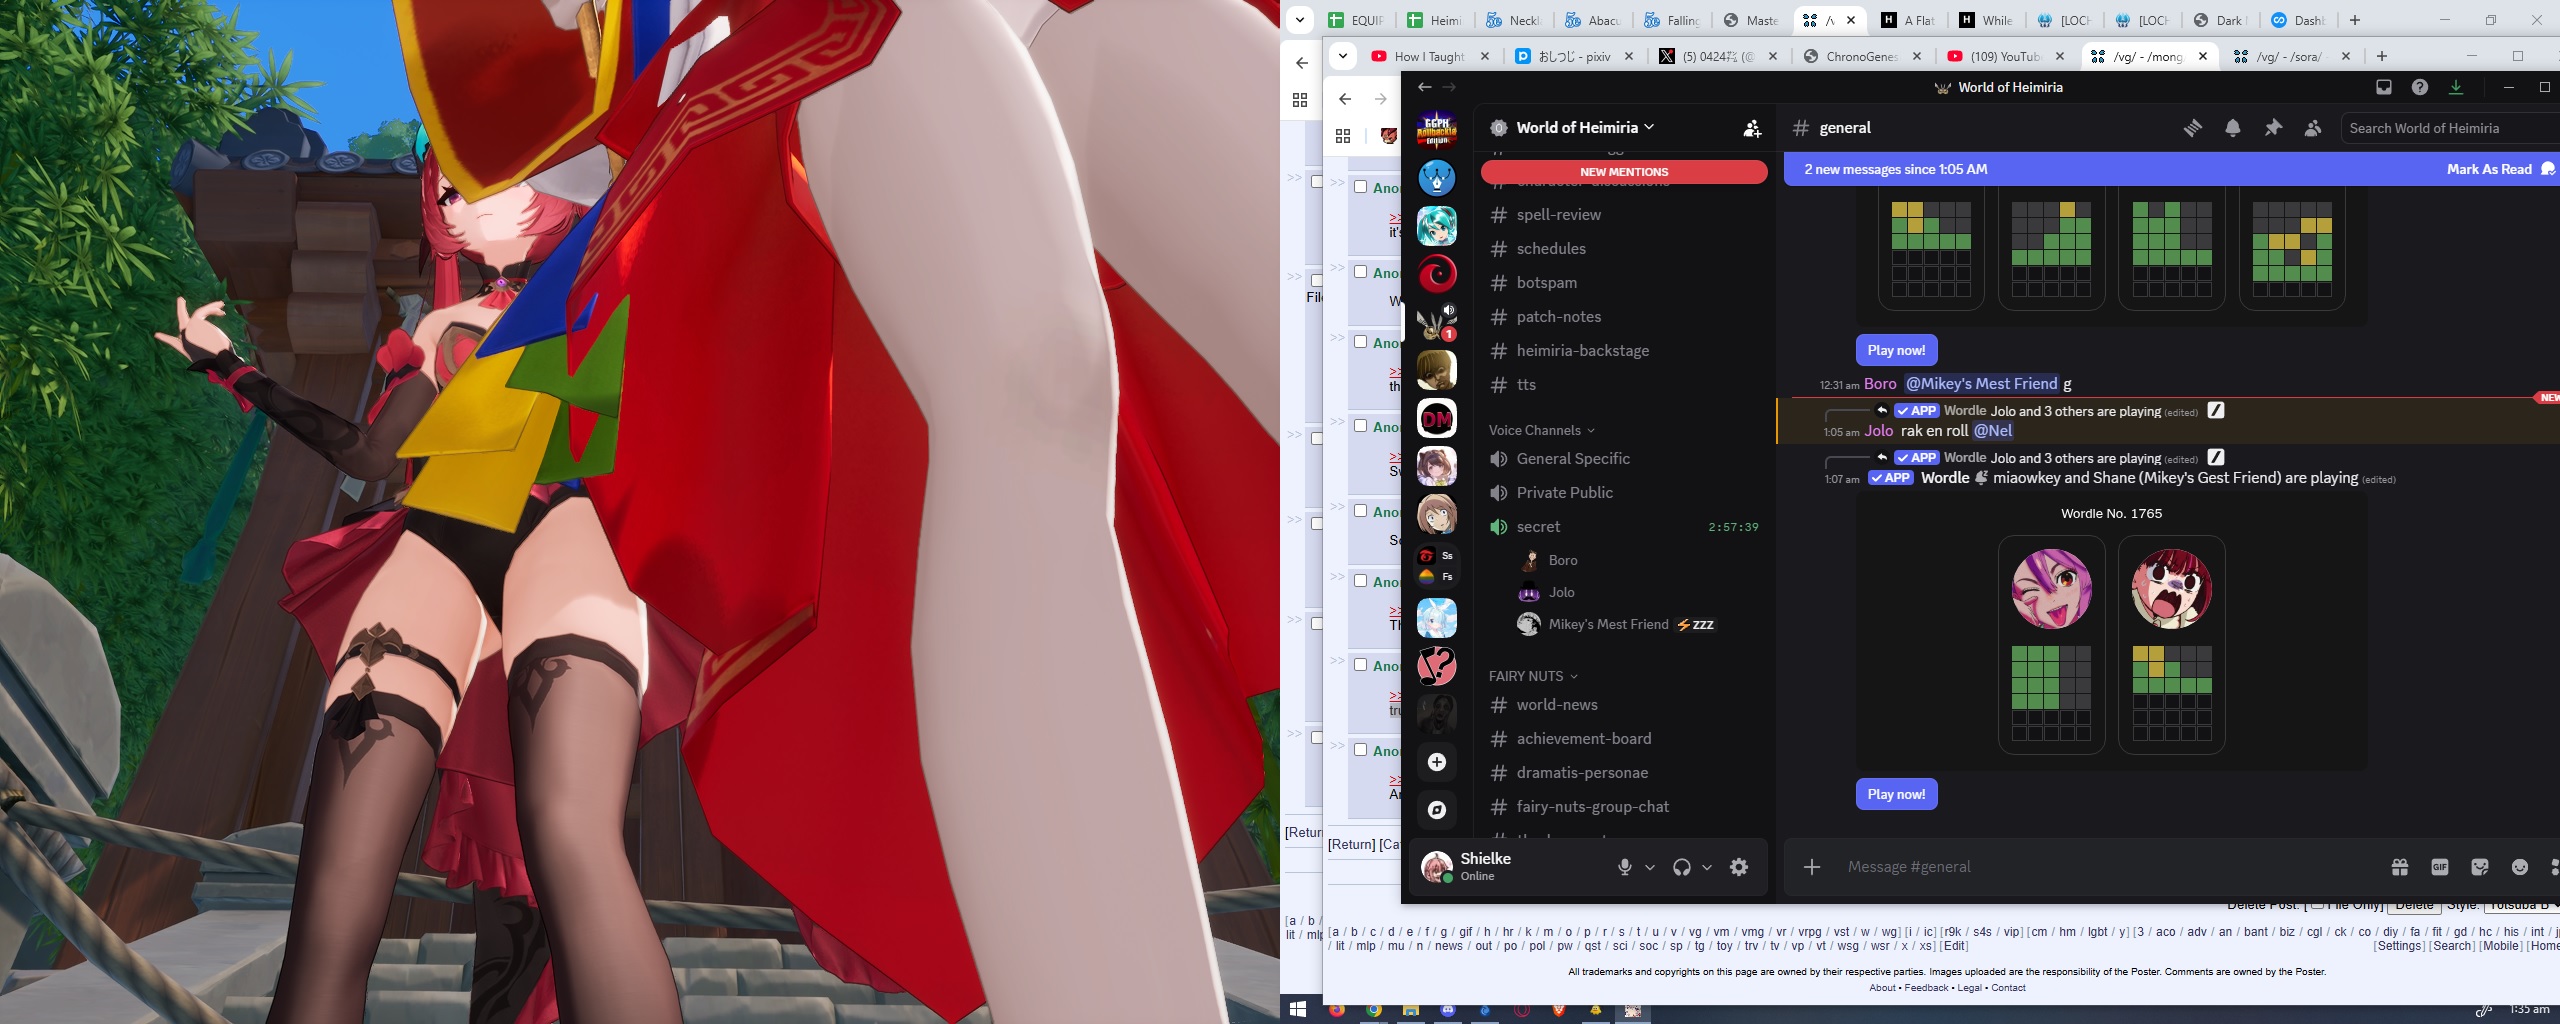Image resolution: width=2560 pixels, height=1024 pixels.
Task: Go back in Discord navigation history
Action: coord(1425,87)
